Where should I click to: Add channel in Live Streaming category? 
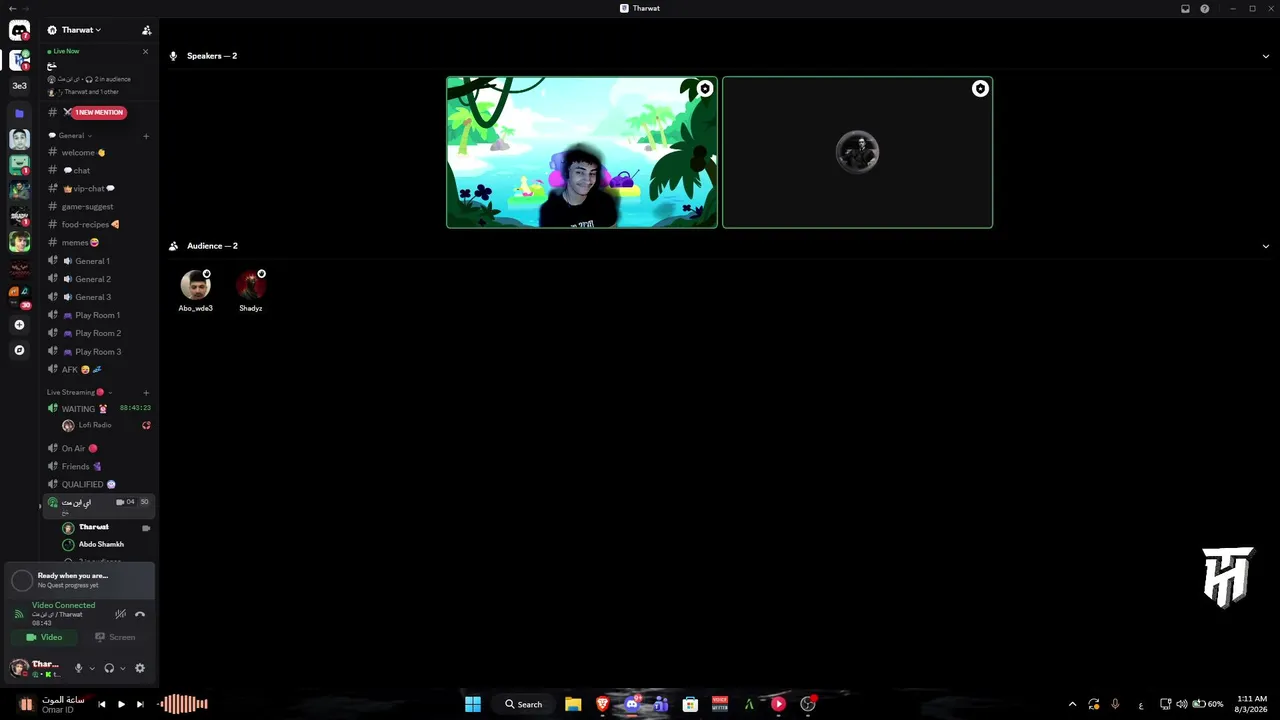[146, 393]
